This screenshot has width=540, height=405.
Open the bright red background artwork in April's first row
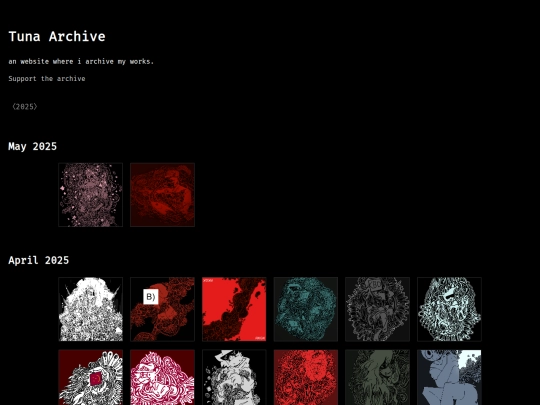click(234, 309)
